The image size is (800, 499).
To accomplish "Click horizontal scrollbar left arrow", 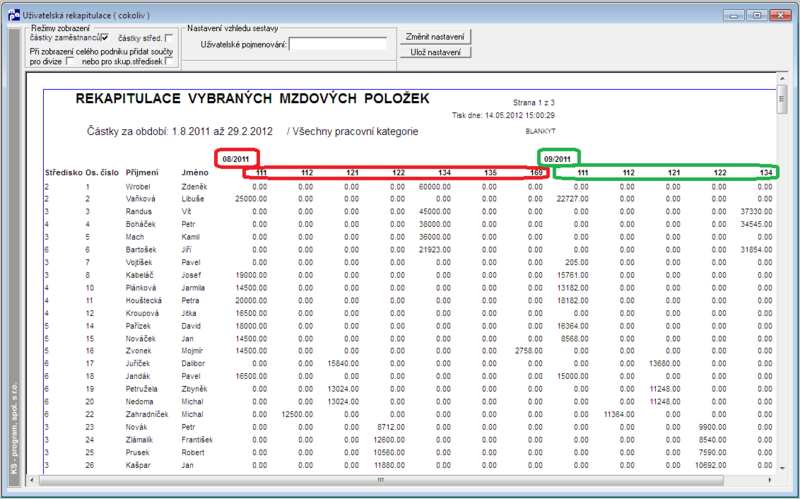I will (x=33, y=480).
